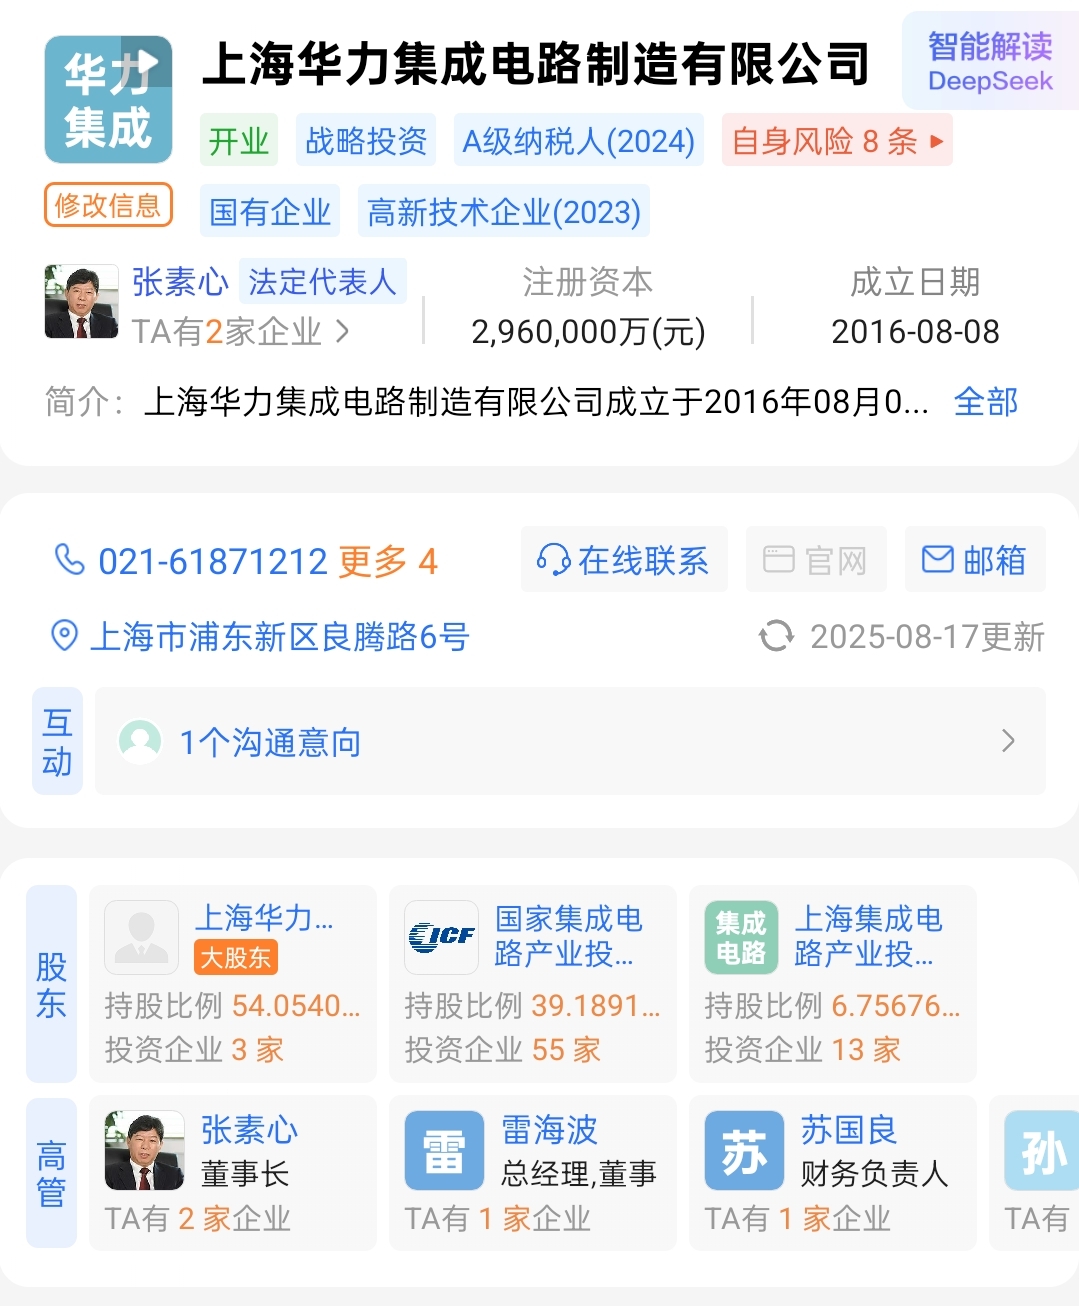
Task: Tap the 法定代表人 label
Action: coord(322,281)
